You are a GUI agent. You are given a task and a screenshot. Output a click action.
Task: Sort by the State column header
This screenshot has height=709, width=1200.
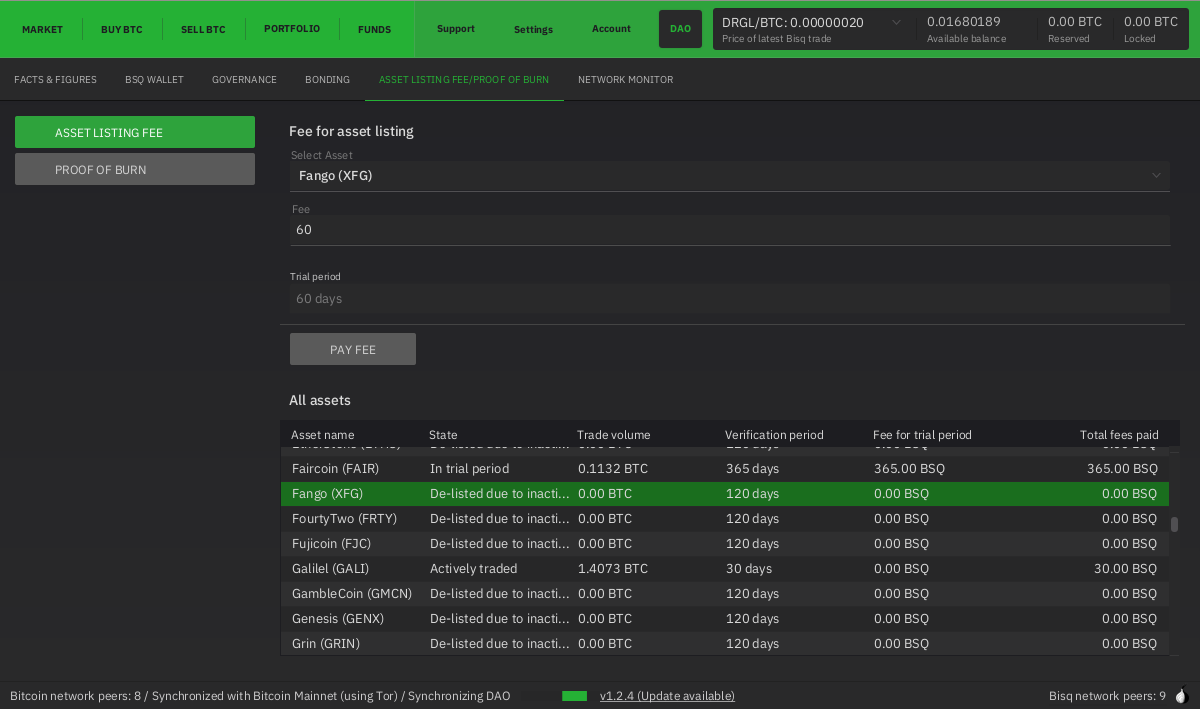443,435
